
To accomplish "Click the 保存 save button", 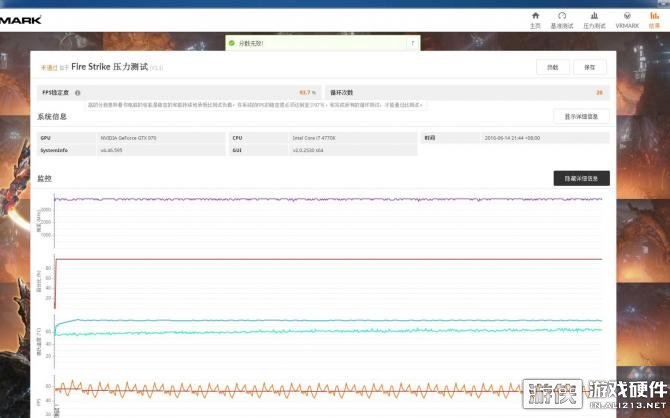I will point(590,67).
